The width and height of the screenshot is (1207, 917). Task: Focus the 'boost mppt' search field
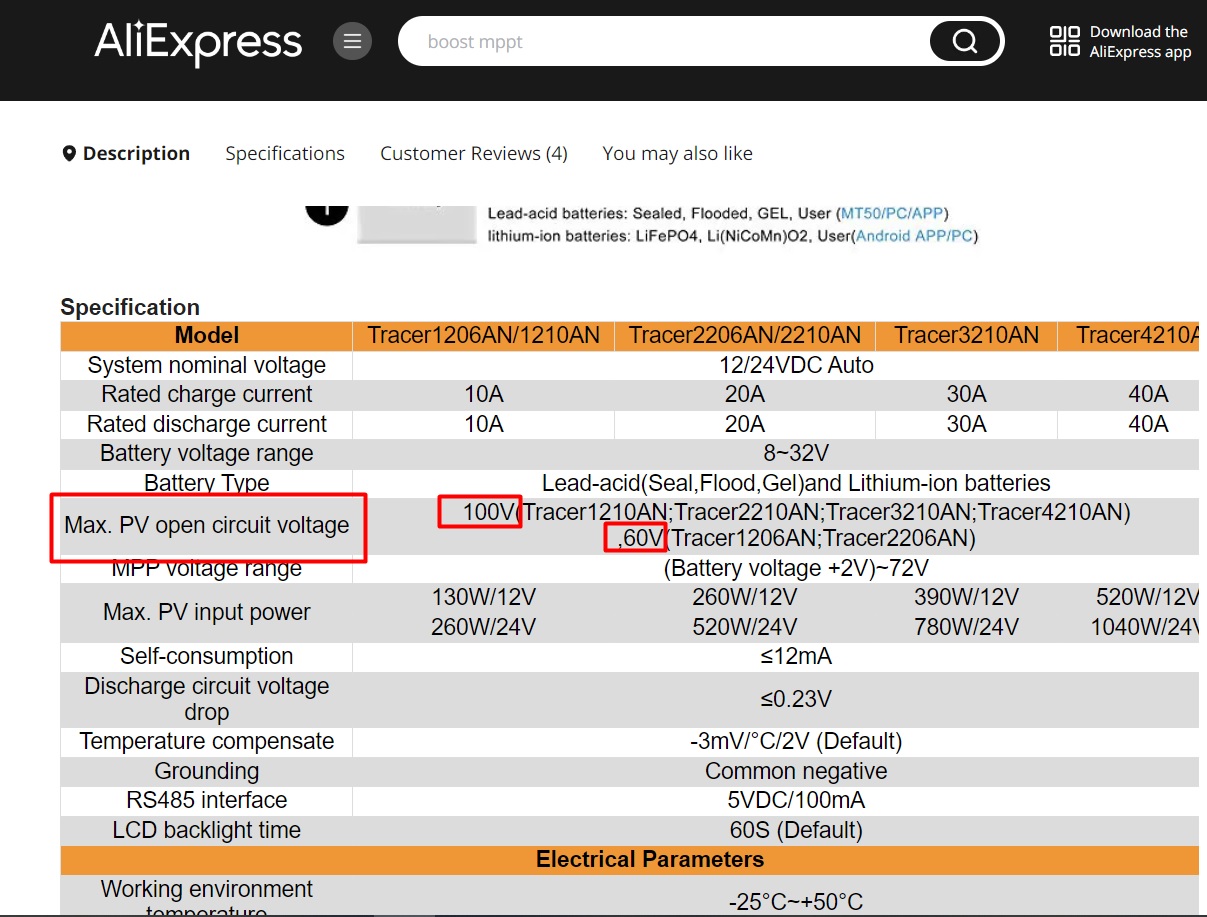point(660,42)
